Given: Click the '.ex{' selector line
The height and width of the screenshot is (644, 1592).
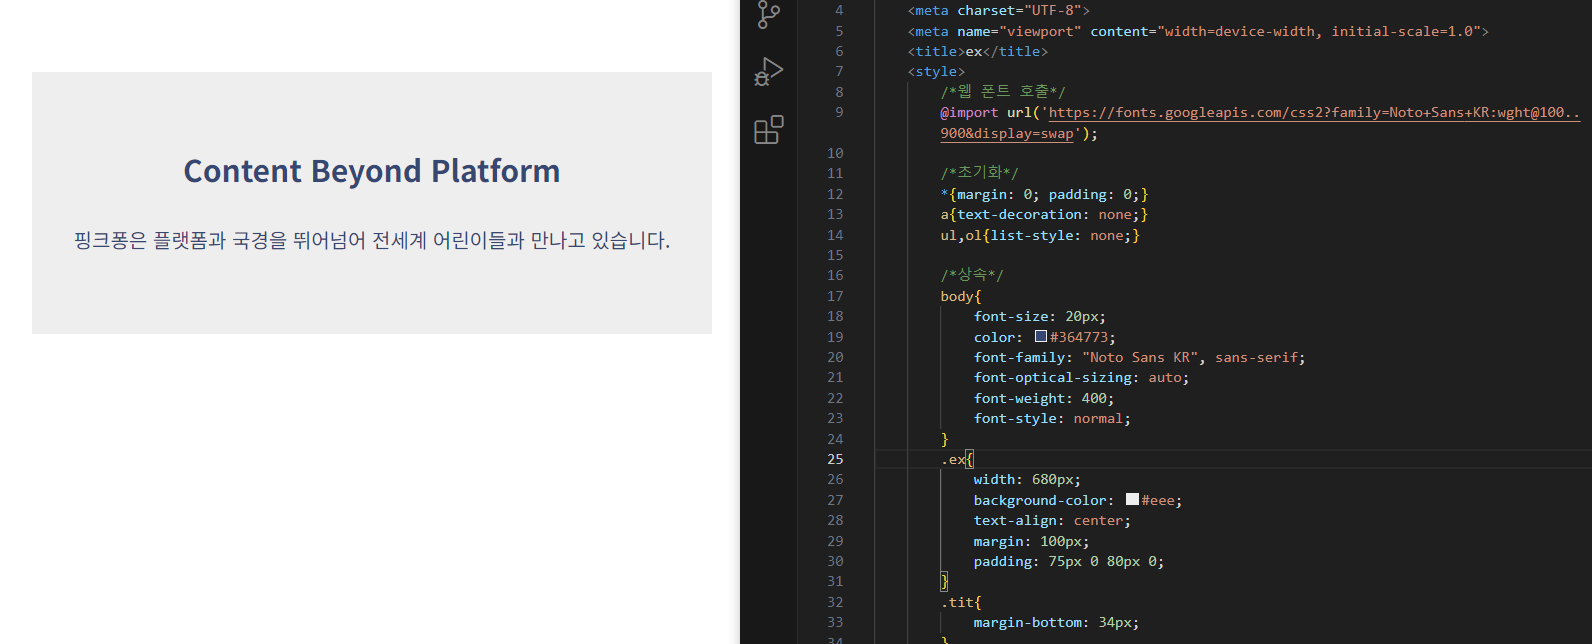Looking at the screenshot, I should (x=957, y=459).
